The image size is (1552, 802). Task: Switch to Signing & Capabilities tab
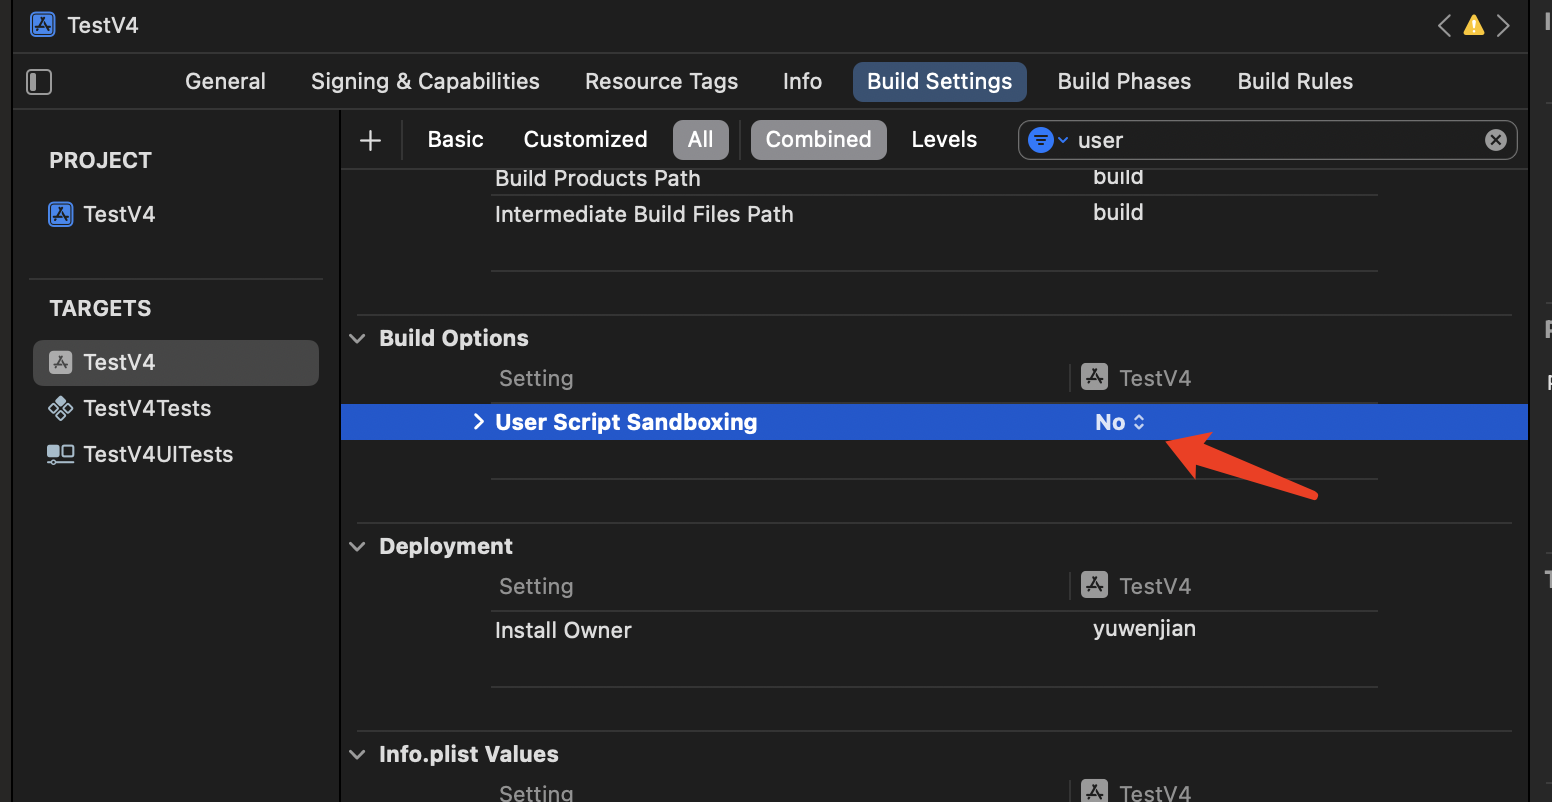pos(425,82)
